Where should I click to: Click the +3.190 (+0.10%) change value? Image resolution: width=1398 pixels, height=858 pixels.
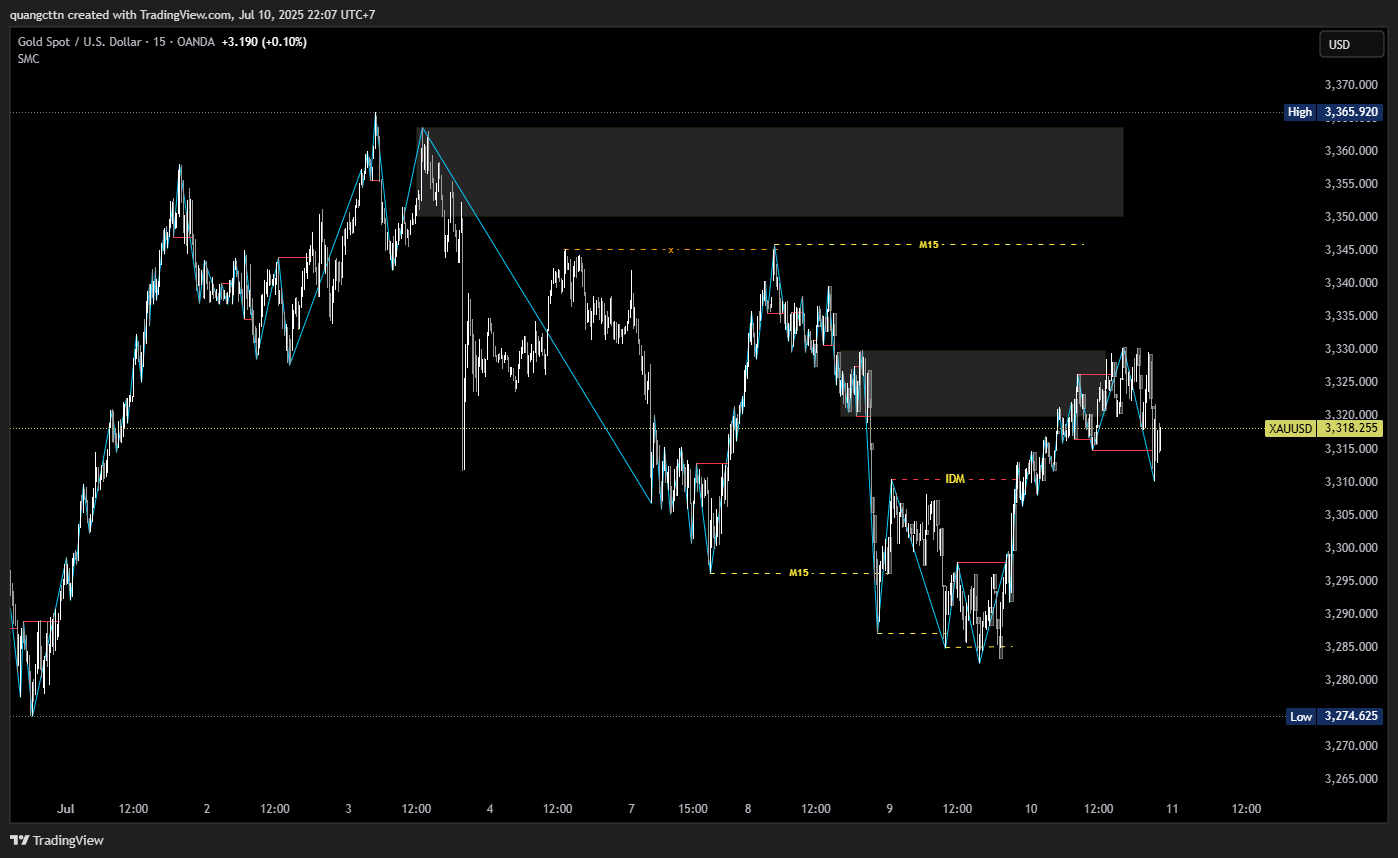point(264,42)
